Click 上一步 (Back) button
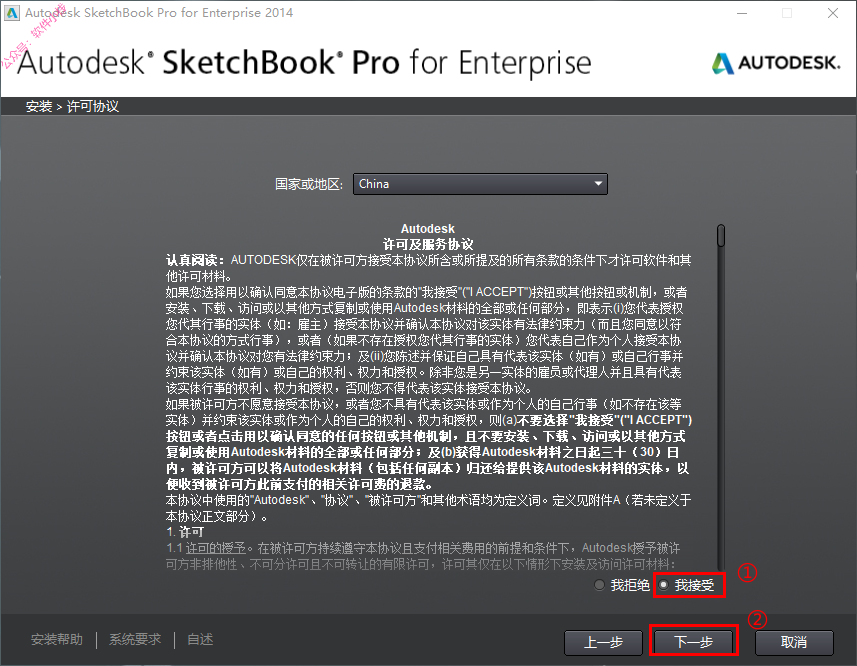Image resolution: width=857 pixels, height=666 pixels. (x=603, y=642)
